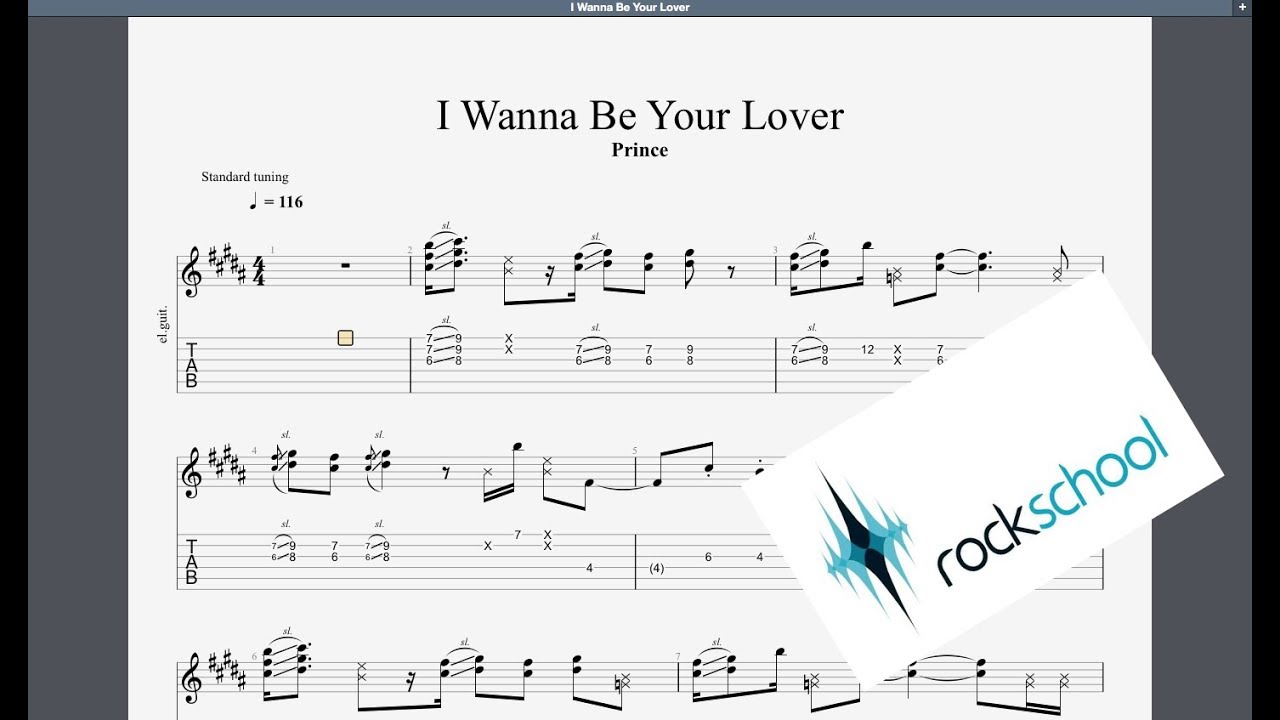The height and width of the screenshot is (720, 1280).
Task: Click the "Standard tuning" label
Action: click(245, 177)
